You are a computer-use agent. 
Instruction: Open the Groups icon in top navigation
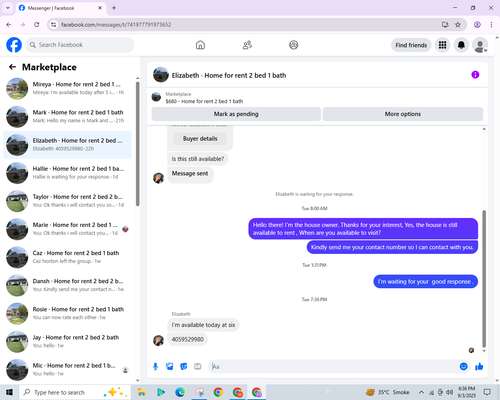(x=294, y=45)
